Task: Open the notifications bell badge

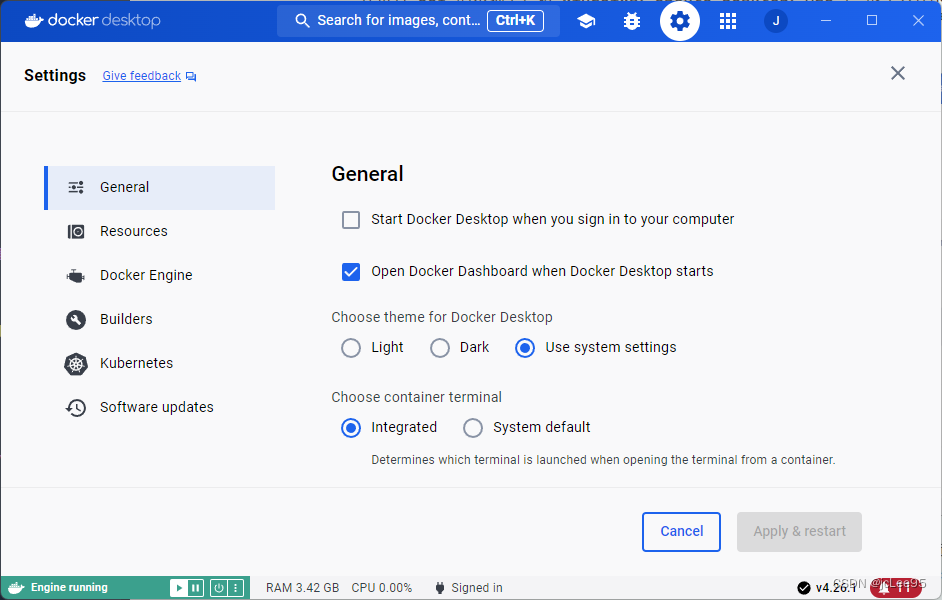Action: coord(895,588)
